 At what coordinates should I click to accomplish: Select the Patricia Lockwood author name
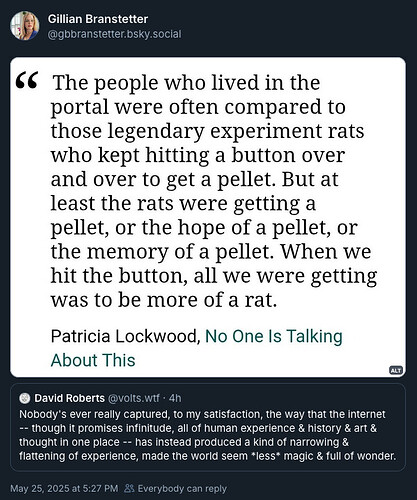(x=125, y=336)
